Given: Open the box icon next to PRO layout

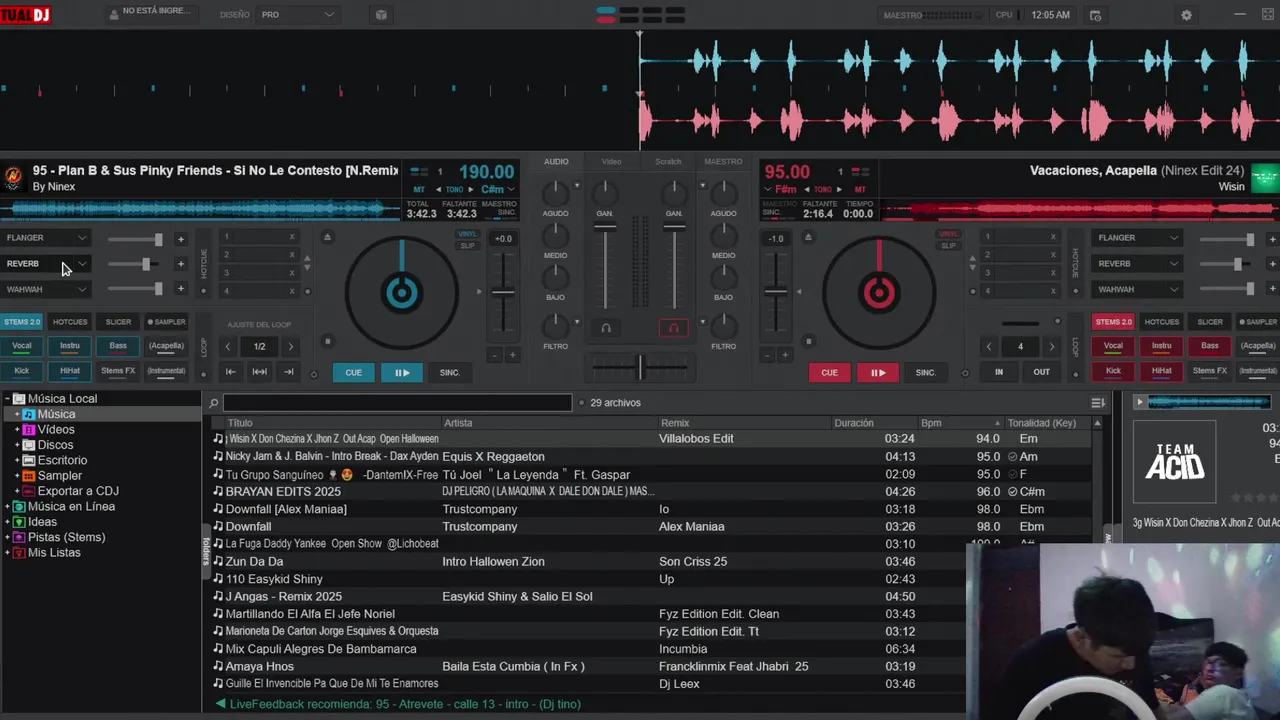Looking at the screenshot, I should (381, 15).
